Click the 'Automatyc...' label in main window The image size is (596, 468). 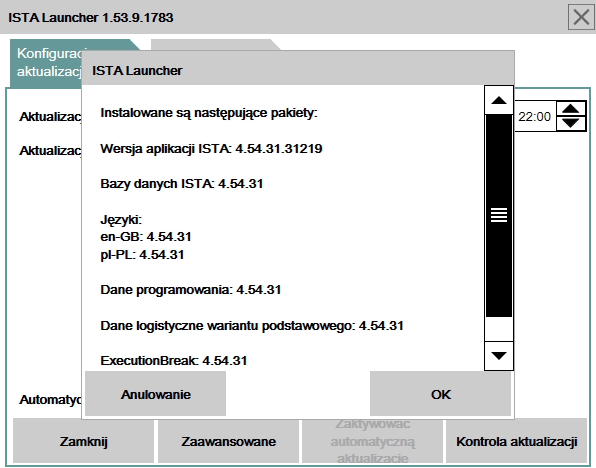pyautogui.click(x=50, y=400)
